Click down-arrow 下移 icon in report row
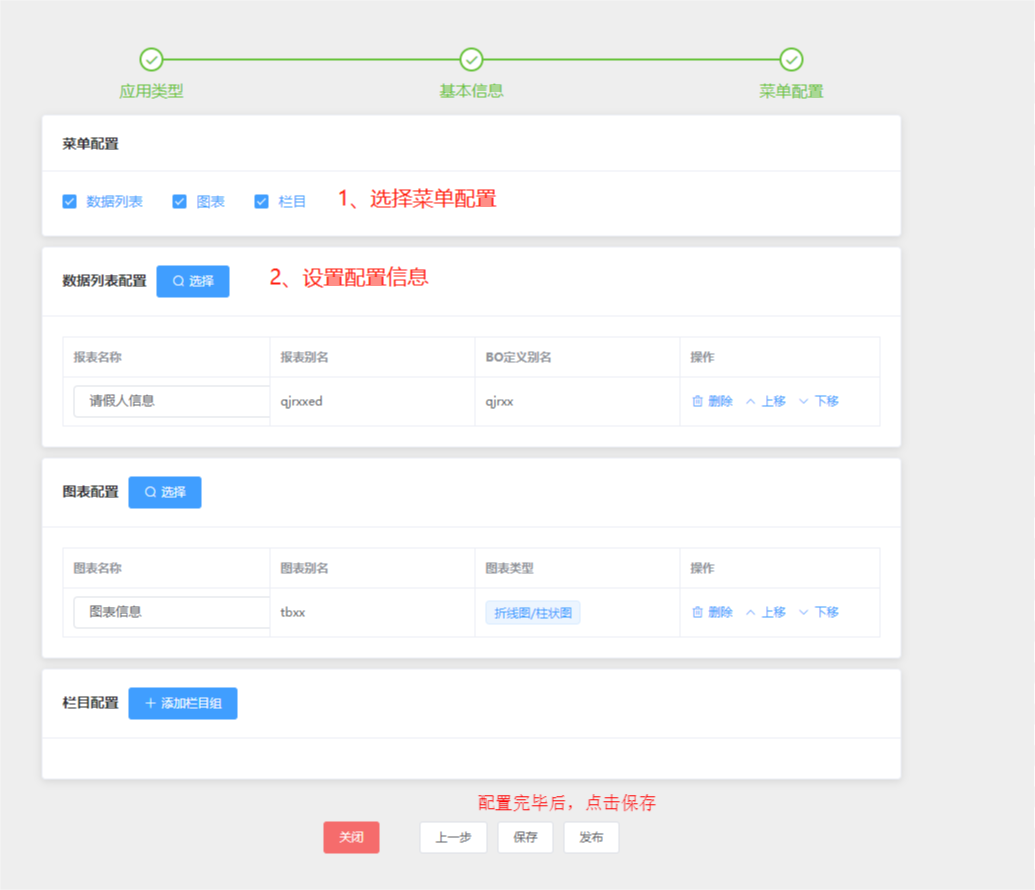The image size is (1035, 890). [x=803, y=401]
